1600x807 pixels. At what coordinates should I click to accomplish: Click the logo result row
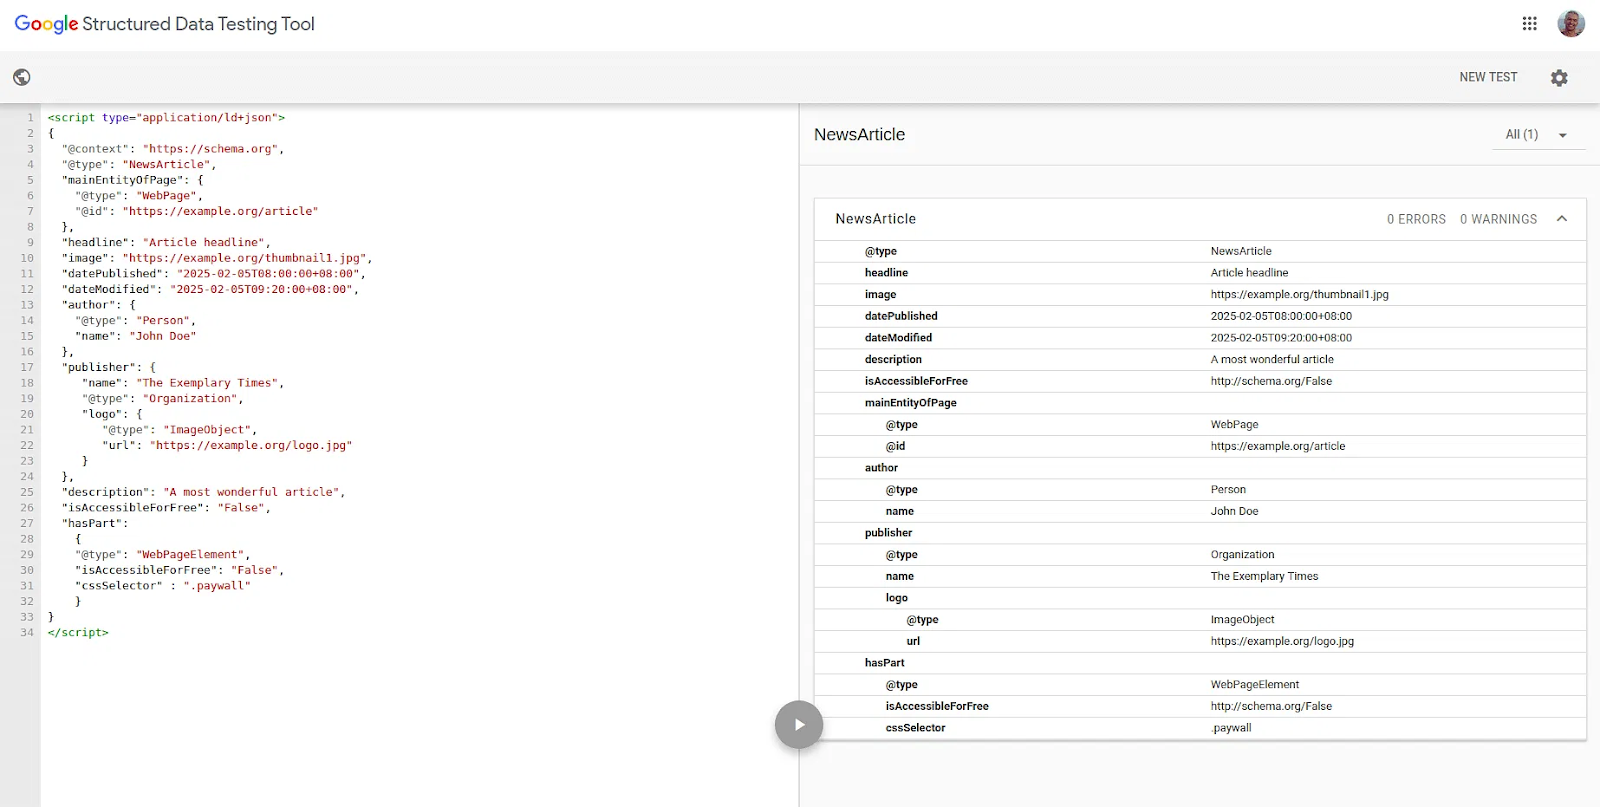click(1200, 598)
